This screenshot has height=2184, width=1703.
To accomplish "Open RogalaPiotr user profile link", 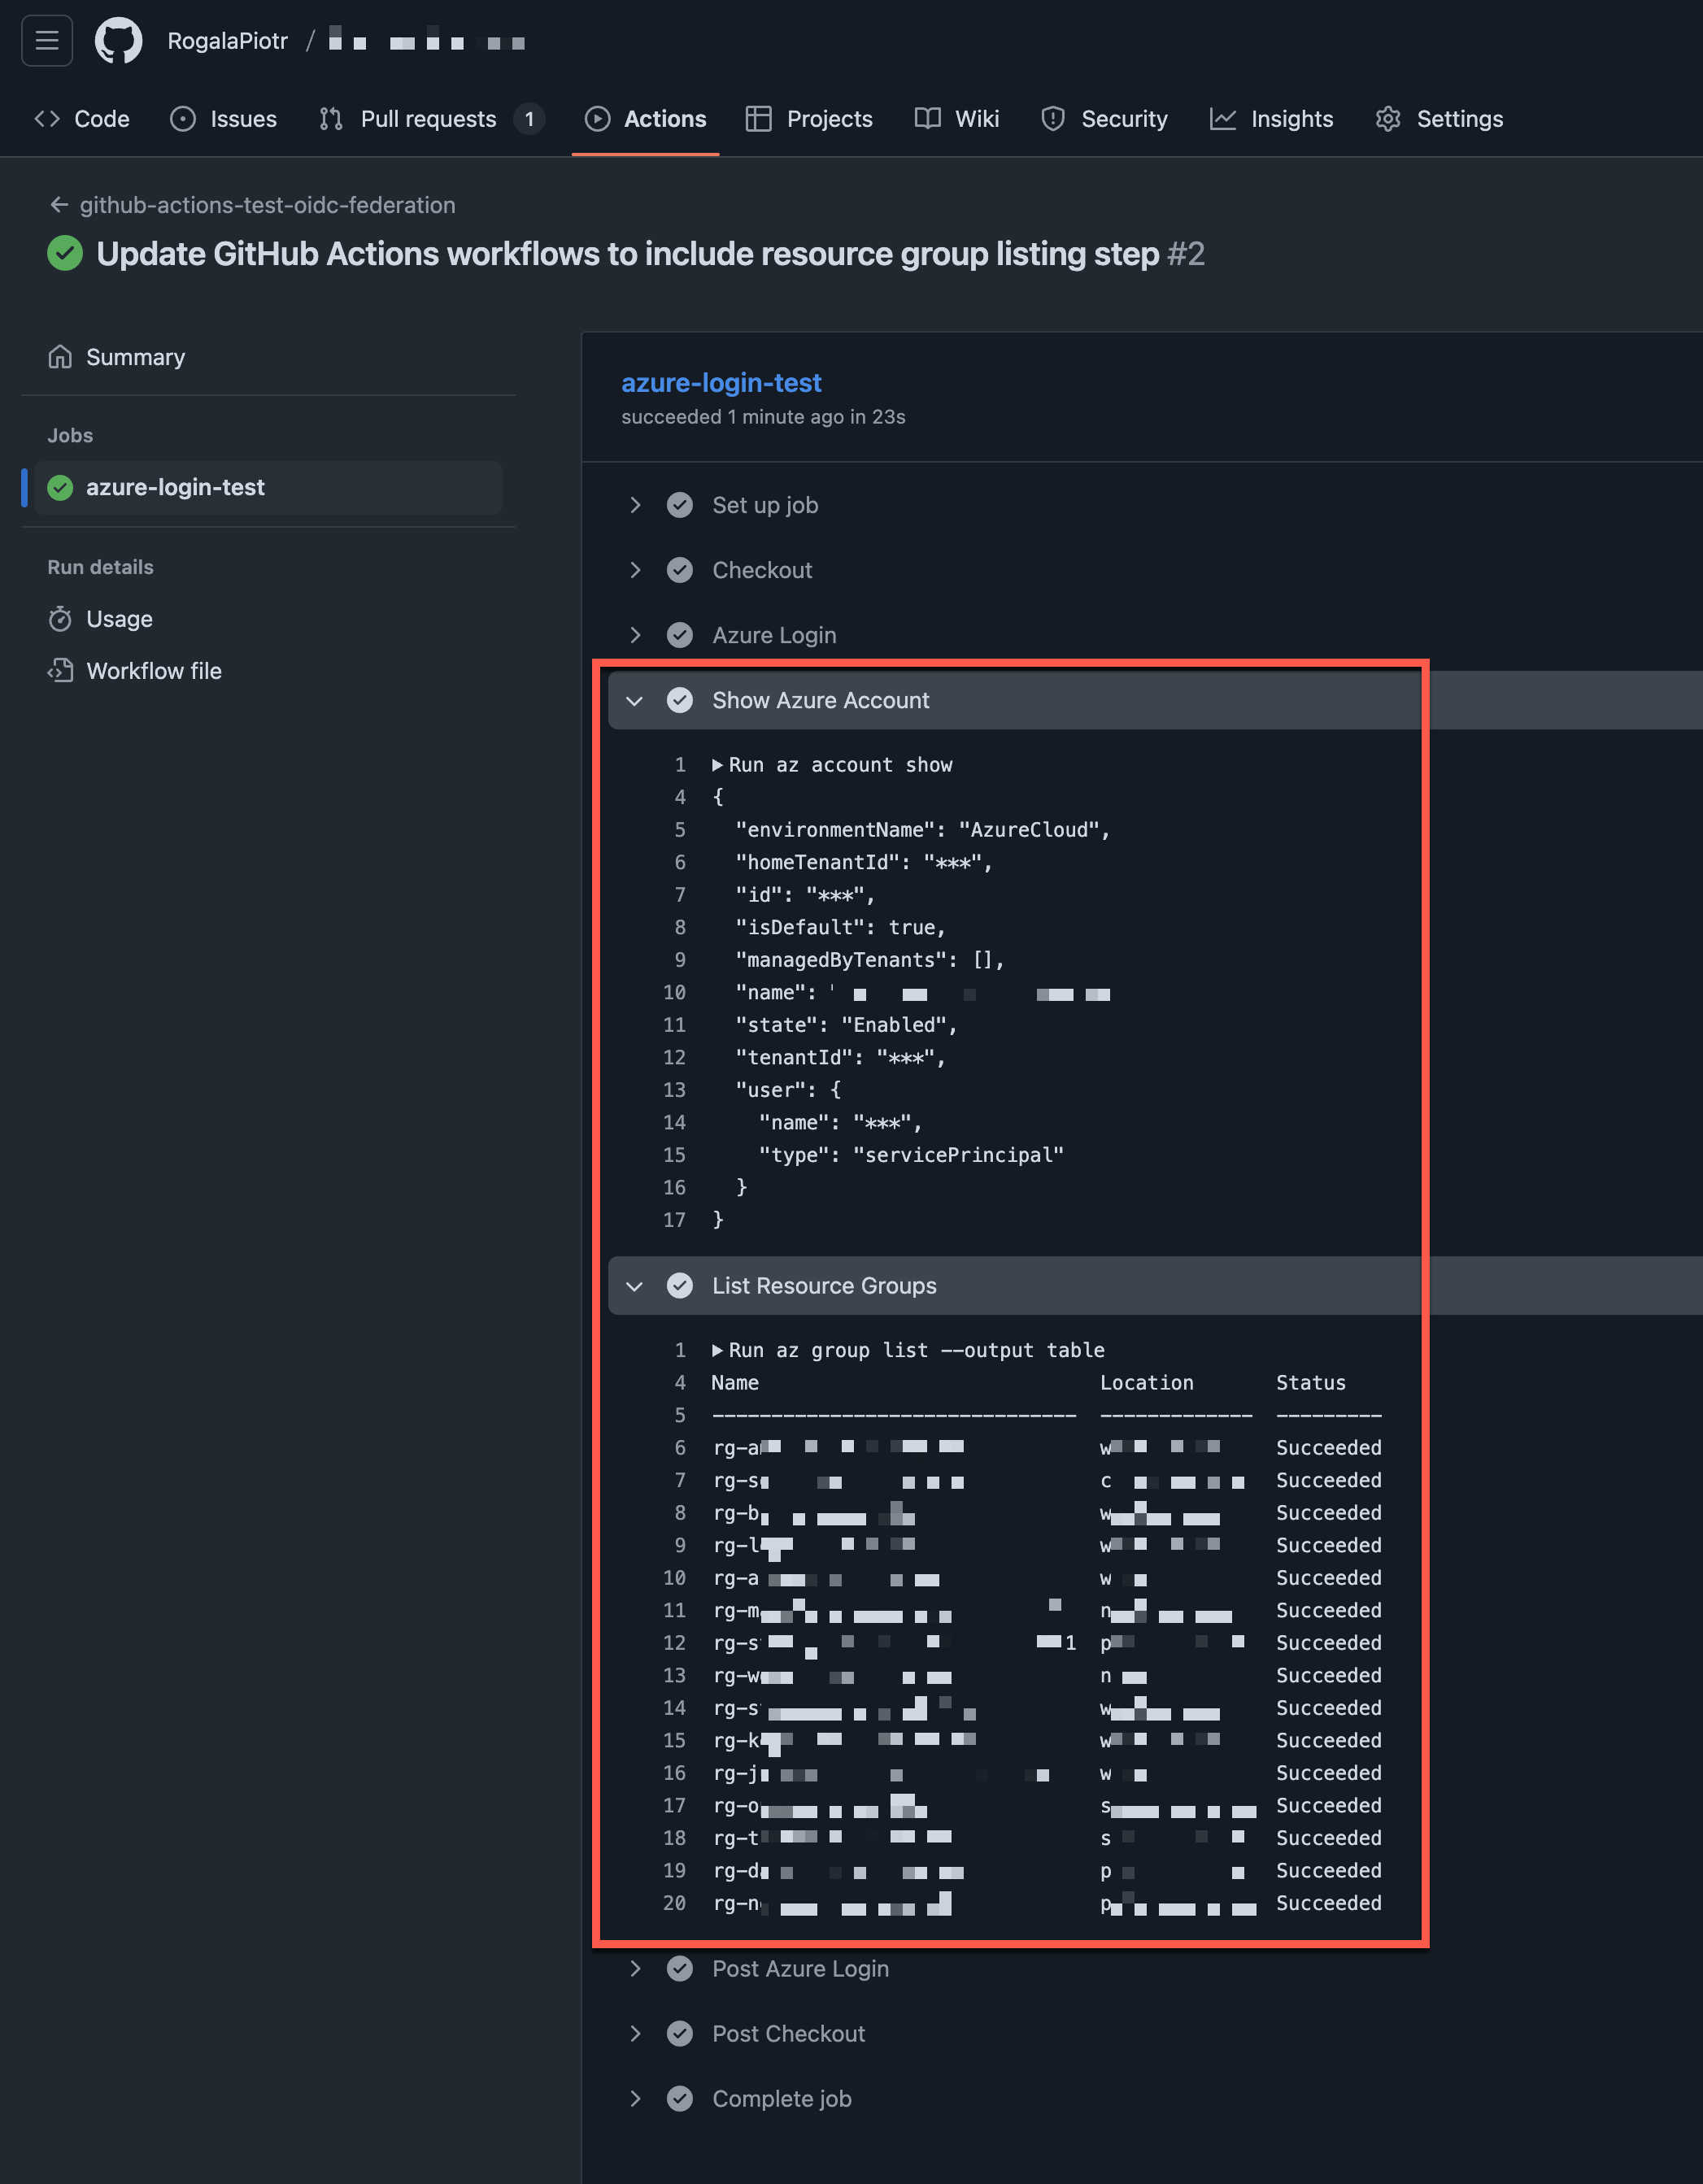I will (x=227, y=41).
